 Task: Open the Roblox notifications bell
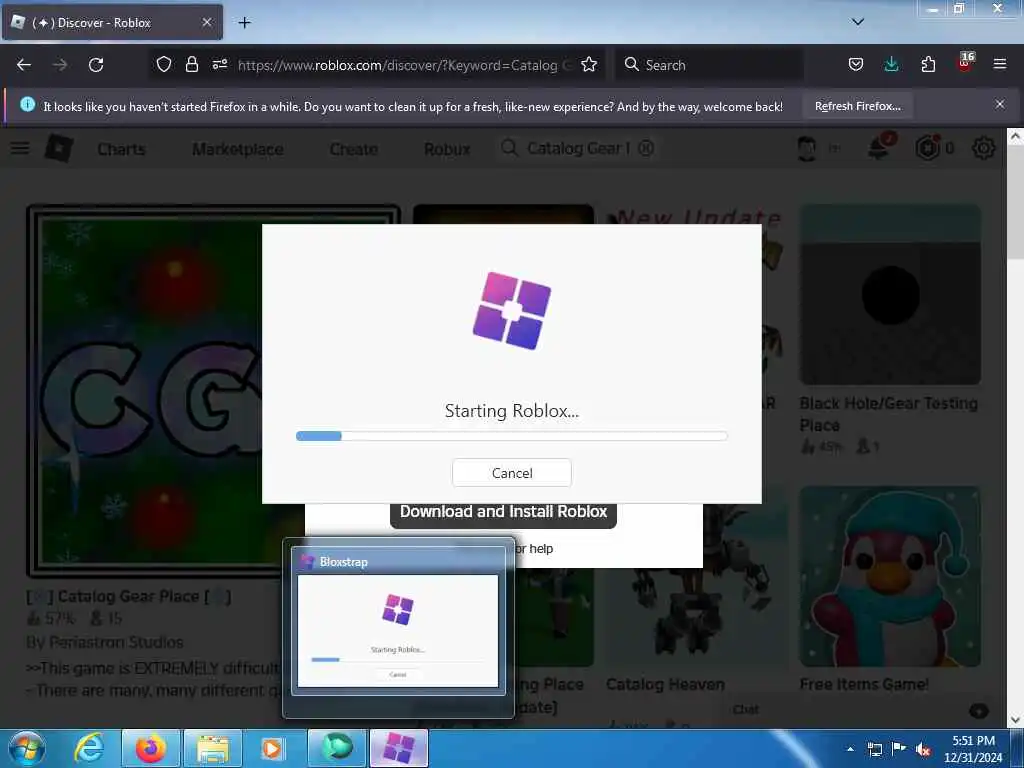click(879, 149)
